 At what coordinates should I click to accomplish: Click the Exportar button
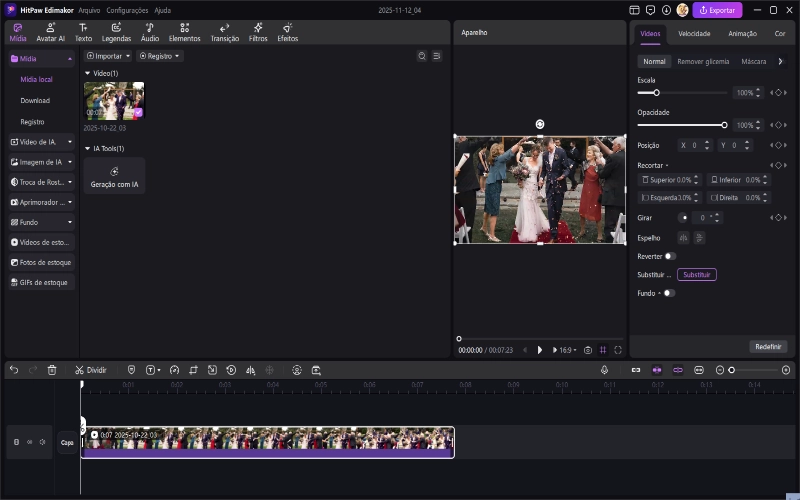click(717, 10)
